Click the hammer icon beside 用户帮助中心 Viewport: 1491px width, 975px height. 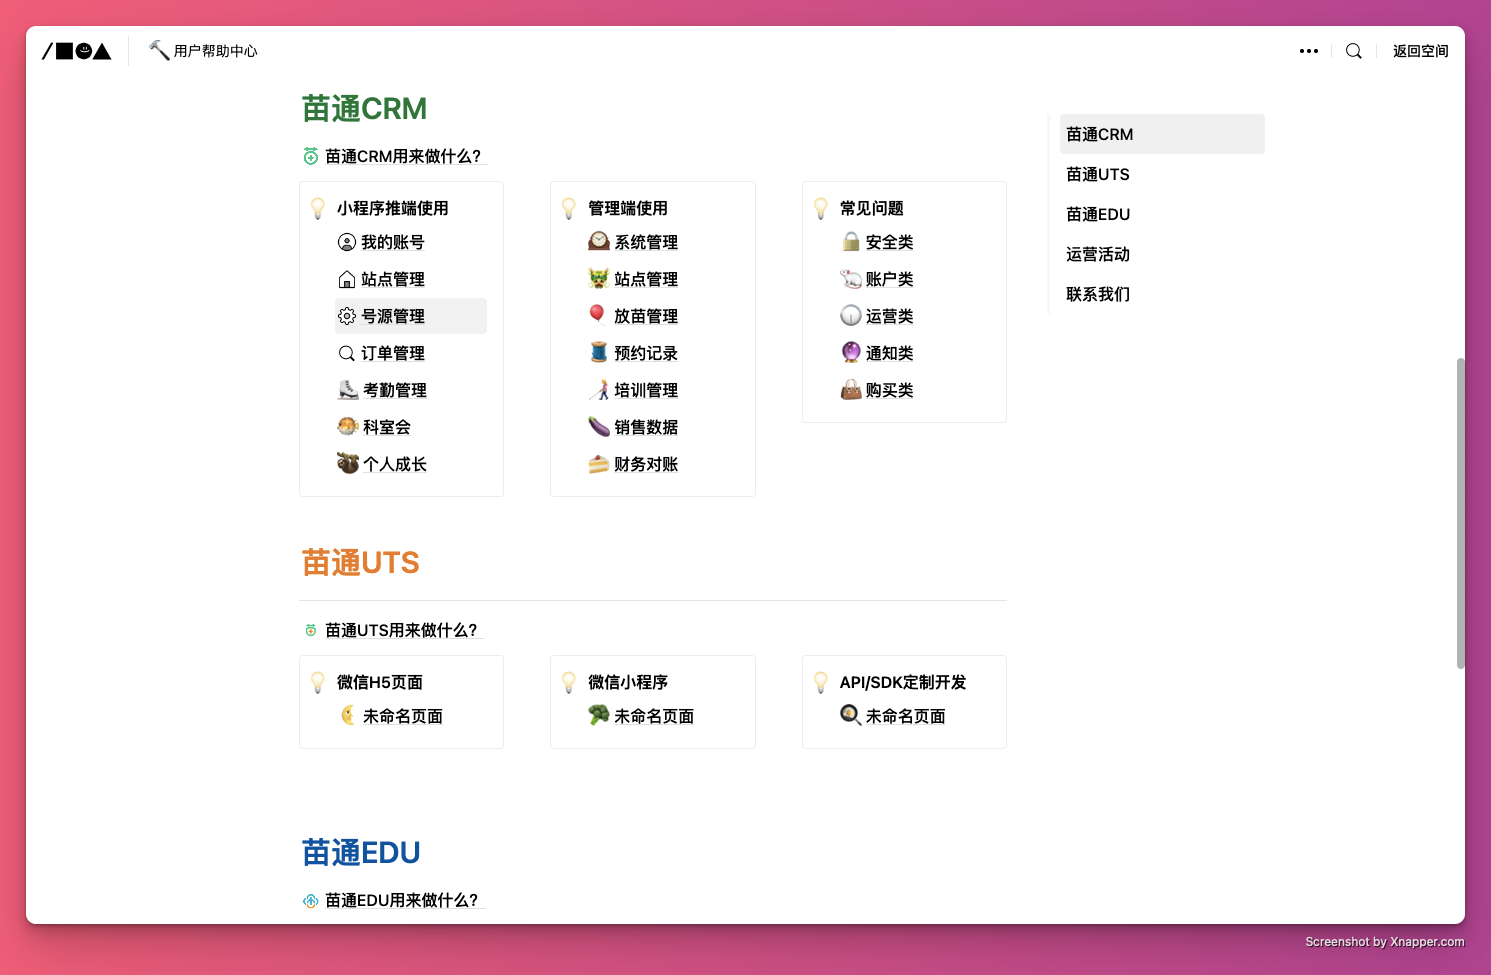[159, 50]
